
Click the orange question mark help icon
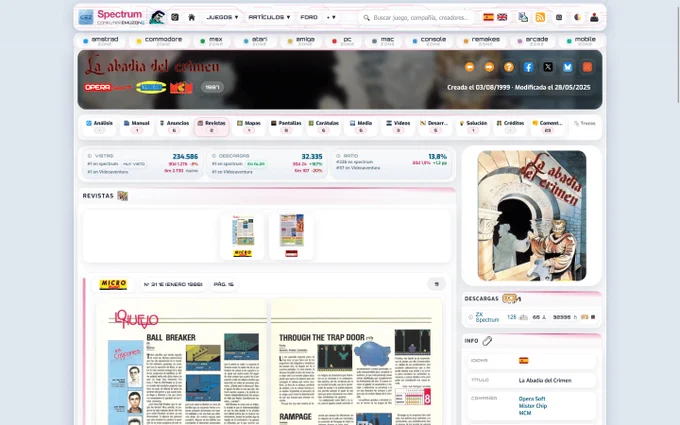pyautogui.click(x=509, y=67)
